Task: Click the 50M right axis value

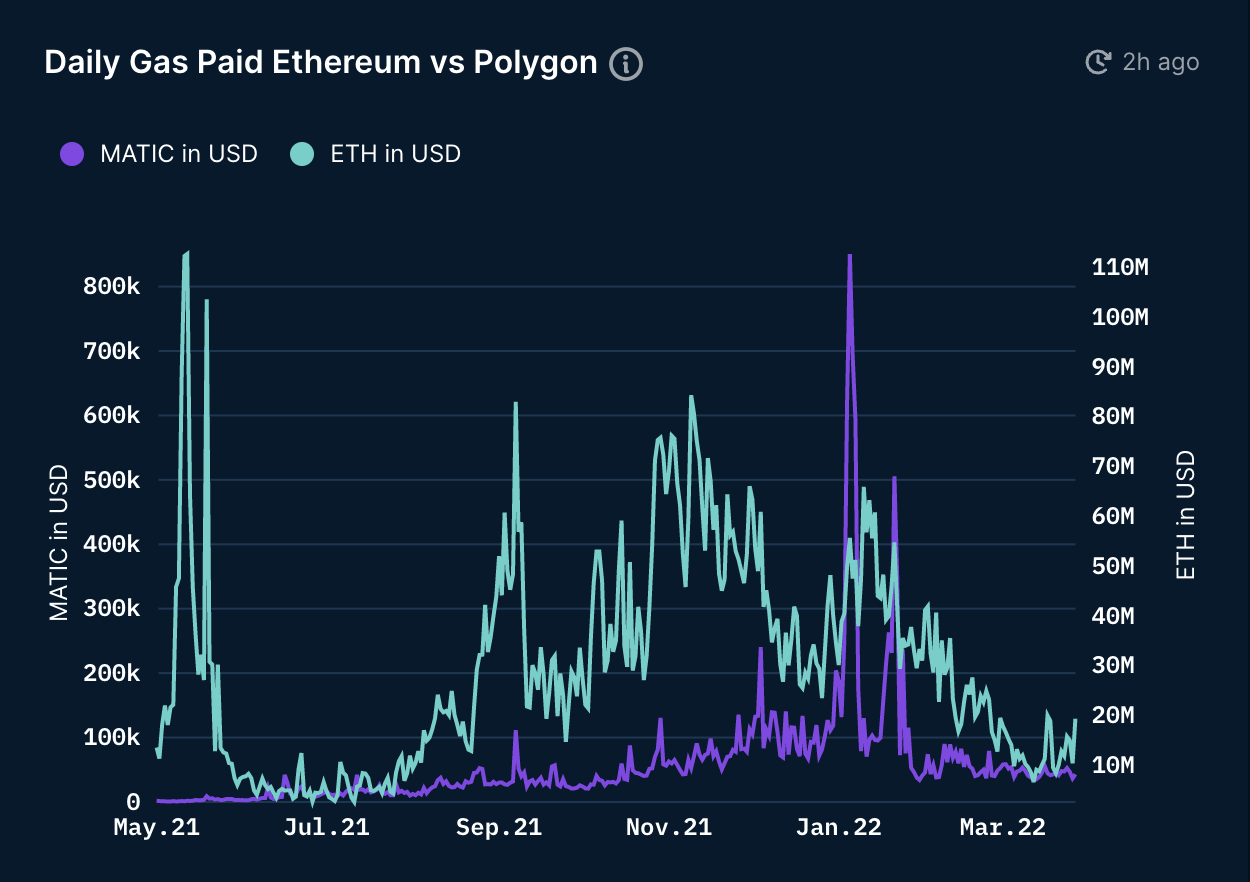Action: coord(1112,566)
